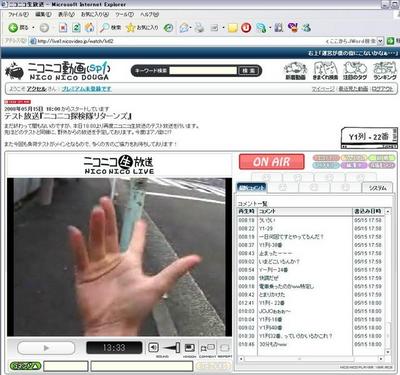Open the マイページ link
Screen dimensions: 400x375
(323, 89)
